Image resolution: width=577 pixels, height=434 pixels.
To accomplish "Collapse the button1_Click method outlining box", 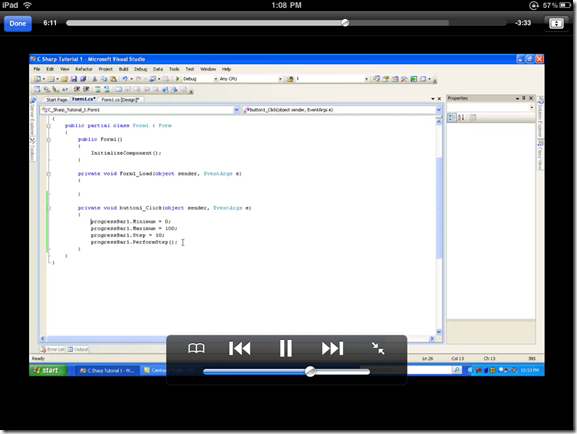I will 49,208.
